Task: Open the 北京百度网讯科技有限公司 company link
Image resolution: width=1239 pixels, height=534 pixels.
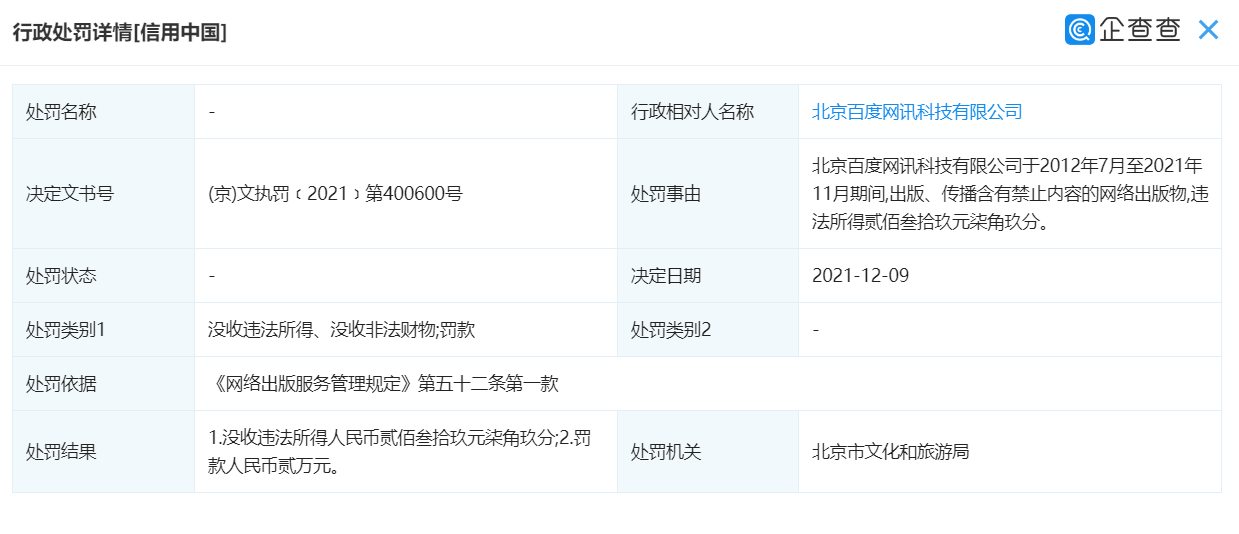Action: pos(917,112)
